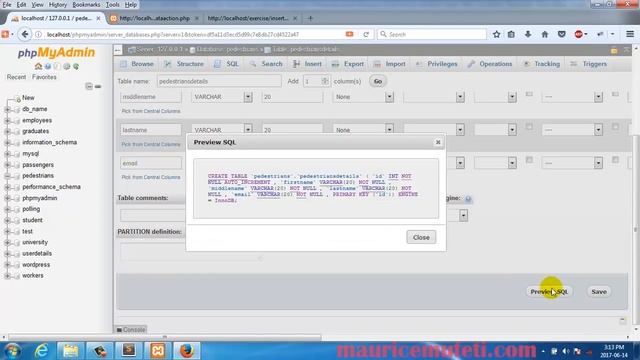Click the Go button to add columns
Image resolution: width=640 pixels, height=360 pixels.
(378, 81)
